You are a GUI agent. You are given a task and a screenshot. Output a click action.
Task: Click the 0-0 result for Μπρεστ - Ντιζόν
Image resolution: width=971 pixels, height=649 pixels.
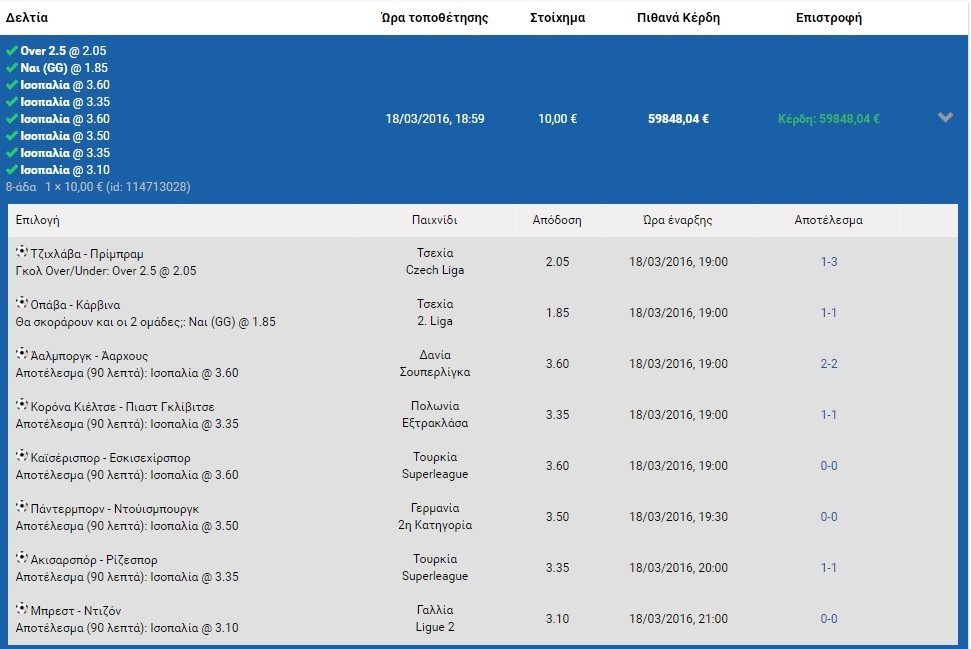[828, 619]
